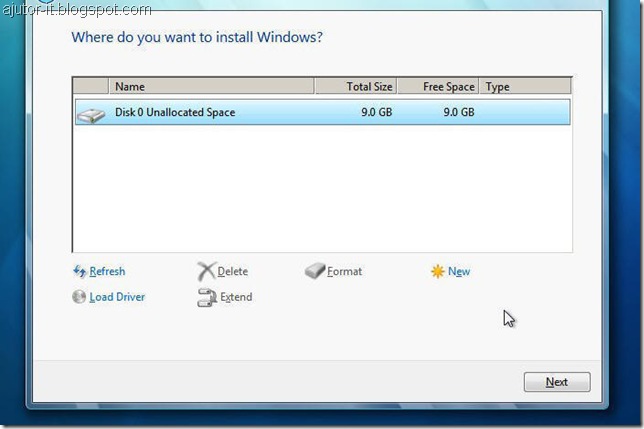Click the New partition link
The width and height of the screenshot is (644, 429).
click(x=459, y=271)
